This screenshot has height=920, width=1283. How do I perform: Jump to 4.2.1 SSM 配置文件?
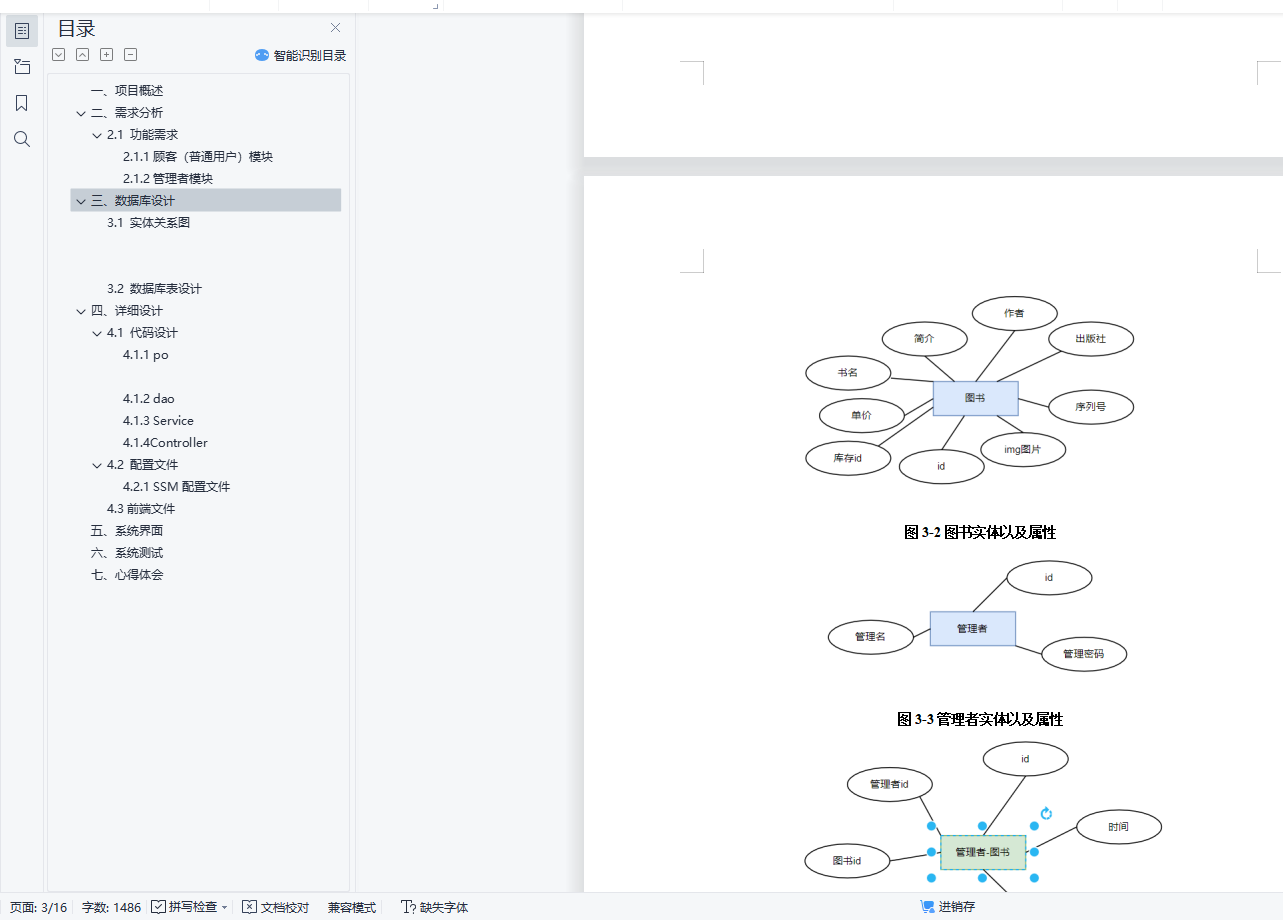point(176,487)
